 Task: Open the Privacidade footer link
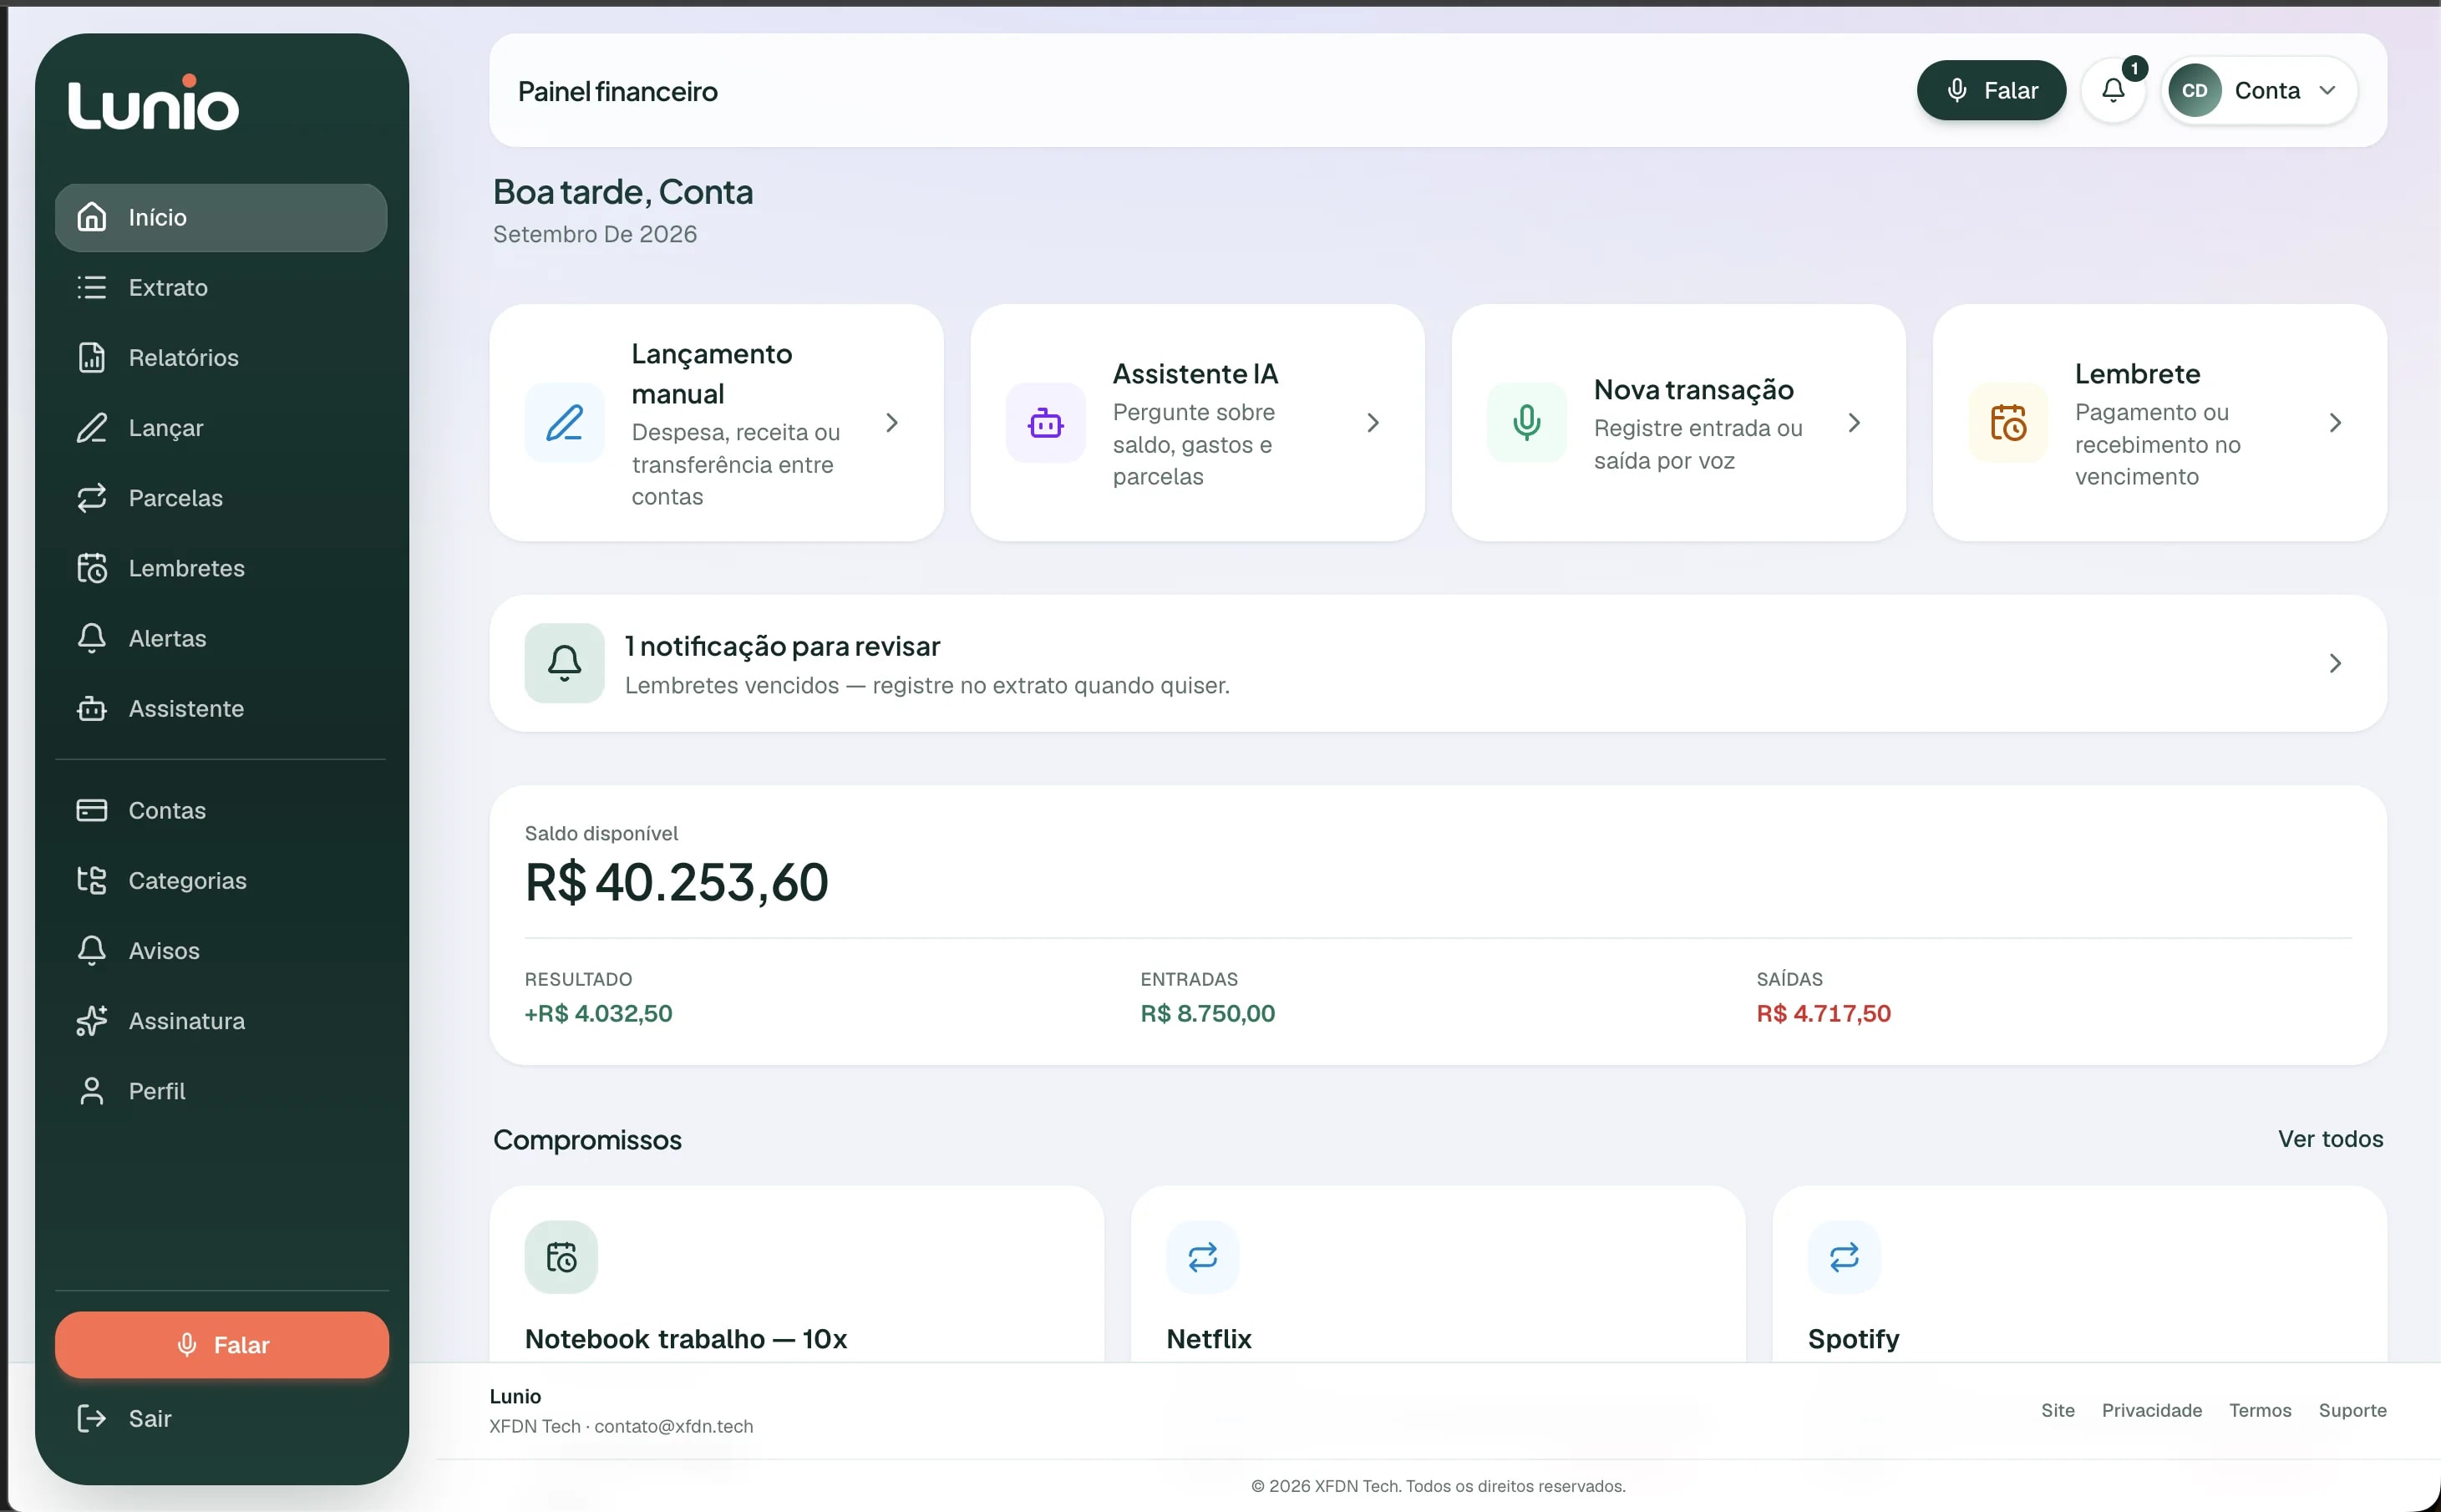pos(2151,1410)
